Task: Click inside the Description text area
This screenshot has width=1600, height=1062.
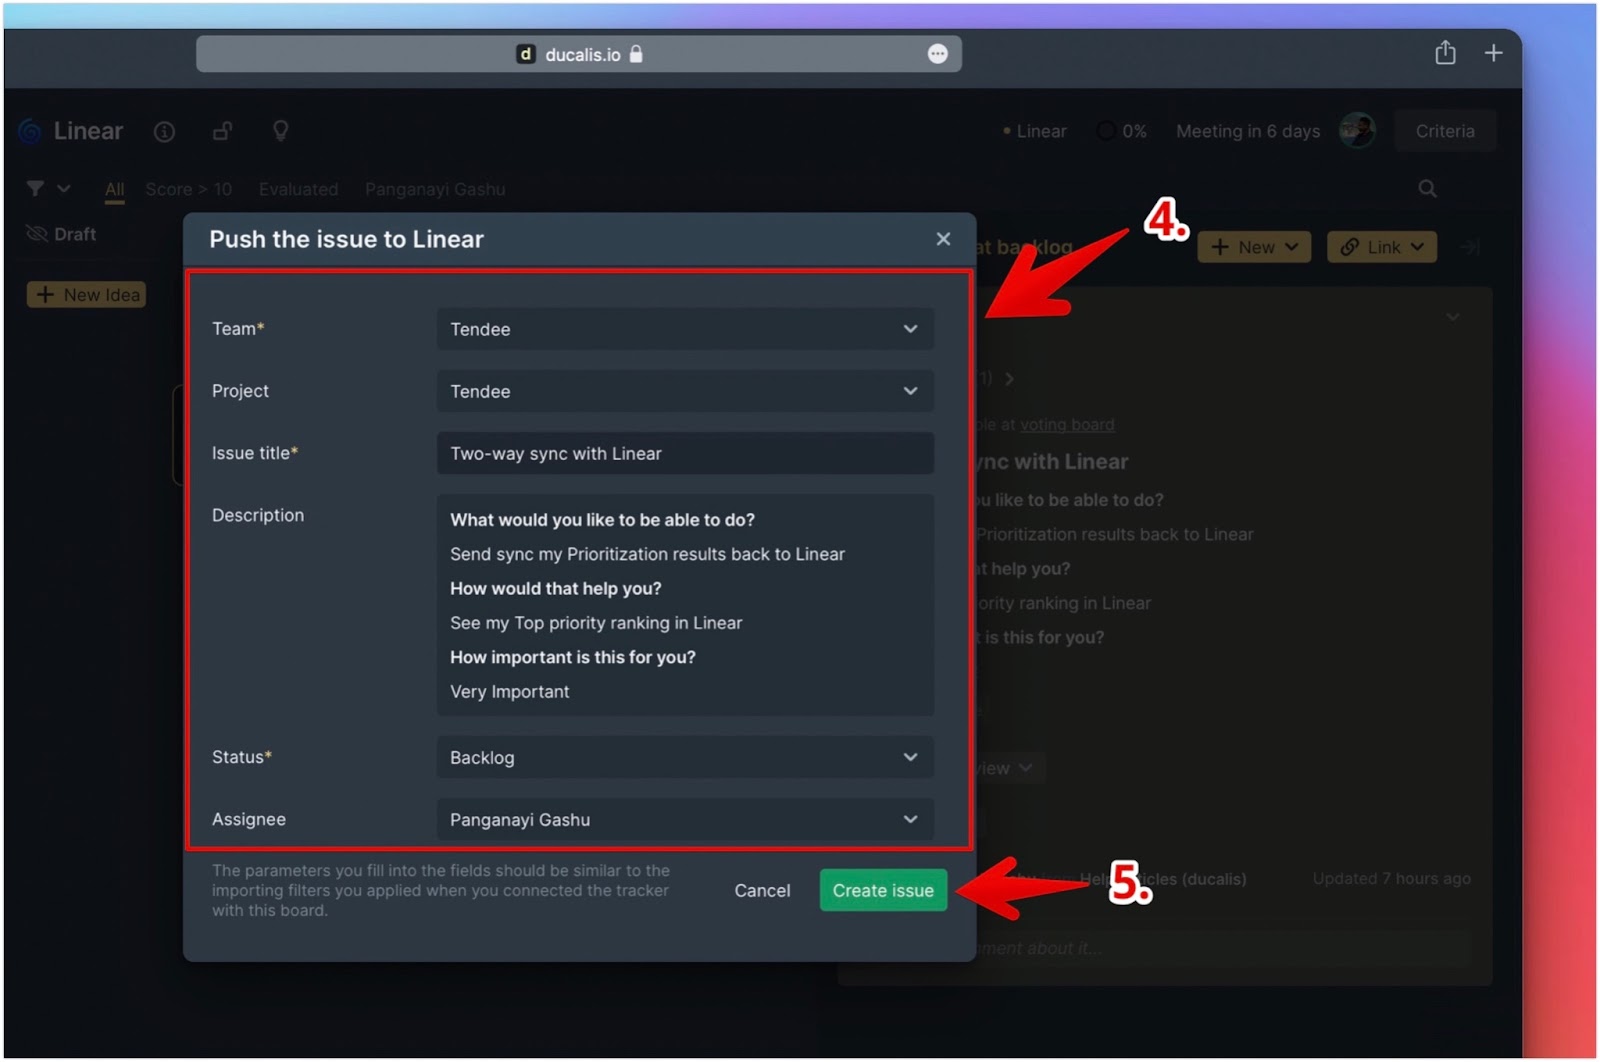Action: click(x=685, y=605)
